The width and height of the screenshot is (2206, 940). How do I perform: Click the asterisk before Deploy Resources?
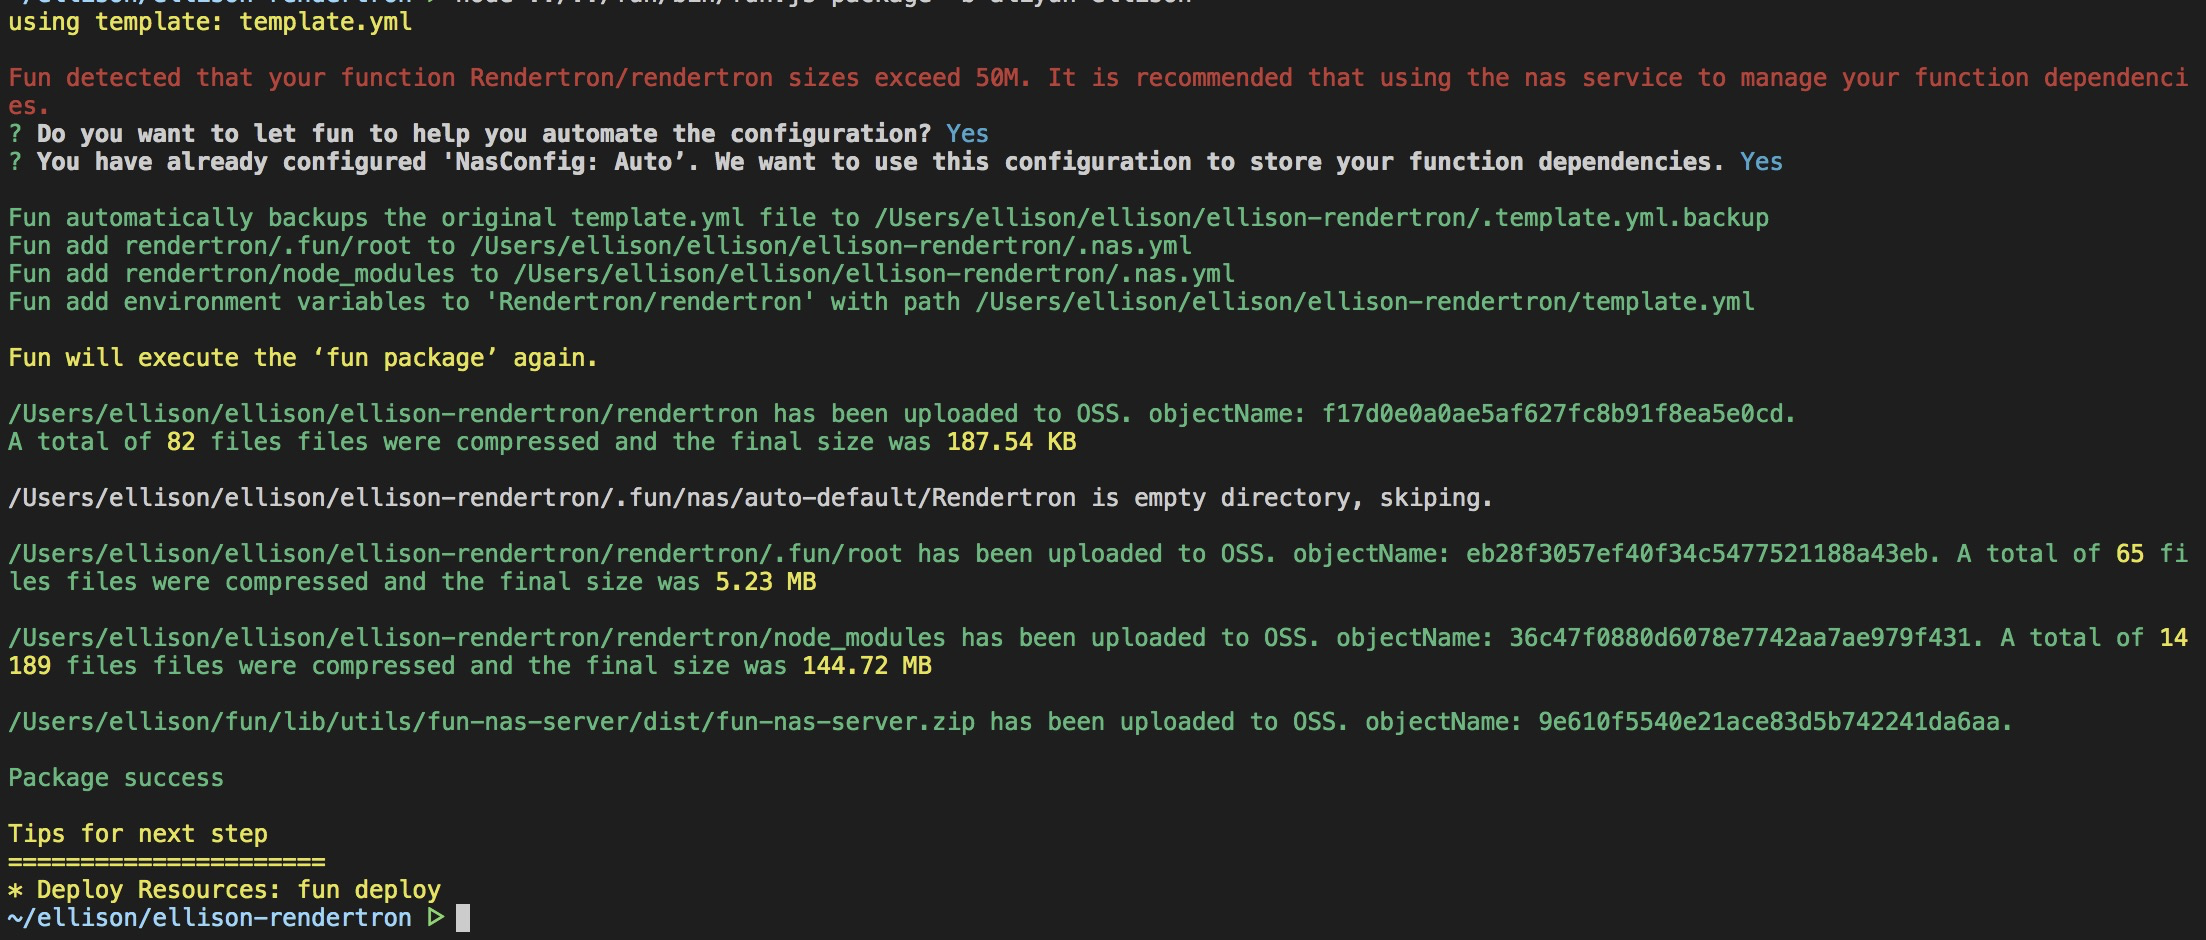click(15, 890)
